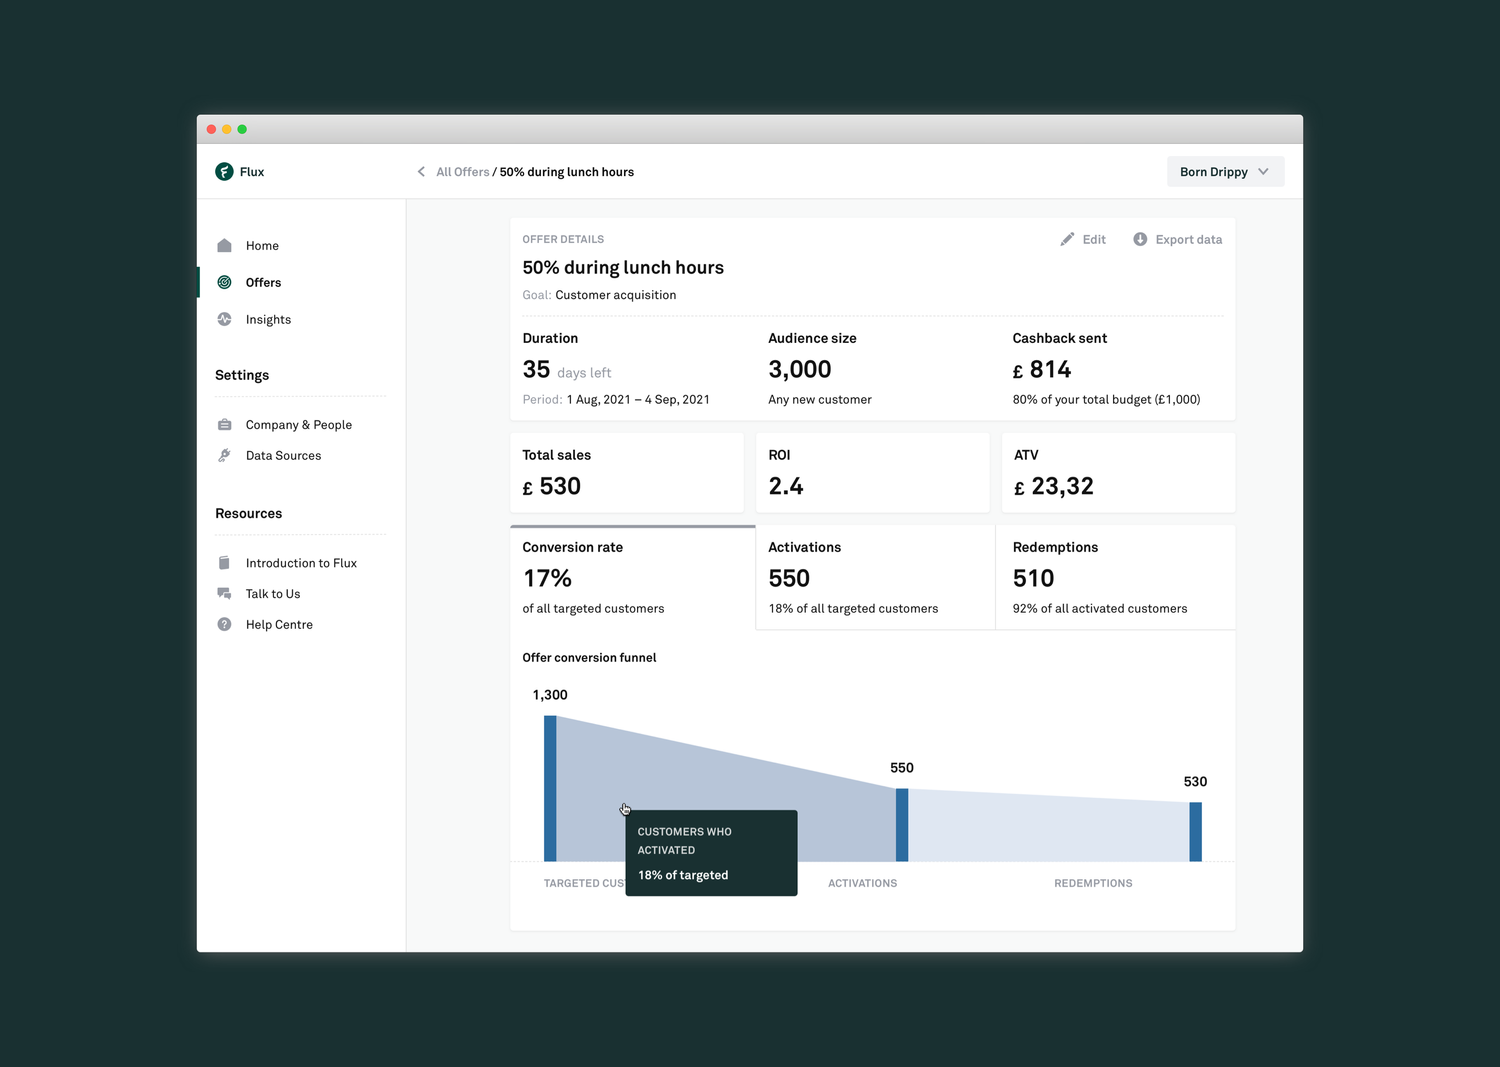1500x1067 pixels.
Task: Click the green macOS zoom window button
Action: (x=242, y=129)
